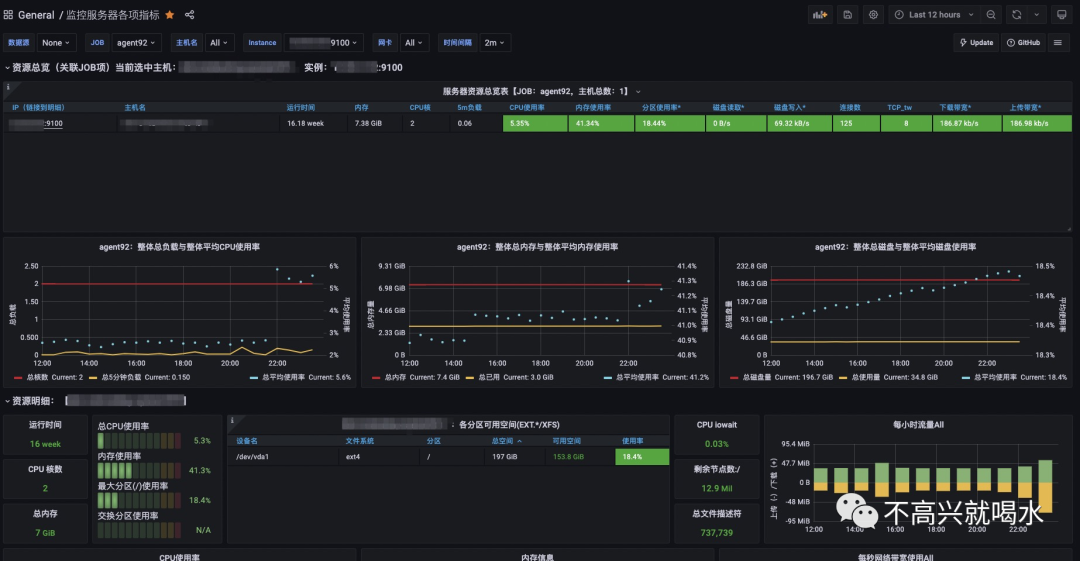Open the Update link
This screenshot has height=561, width=1080.
point(977,43)
